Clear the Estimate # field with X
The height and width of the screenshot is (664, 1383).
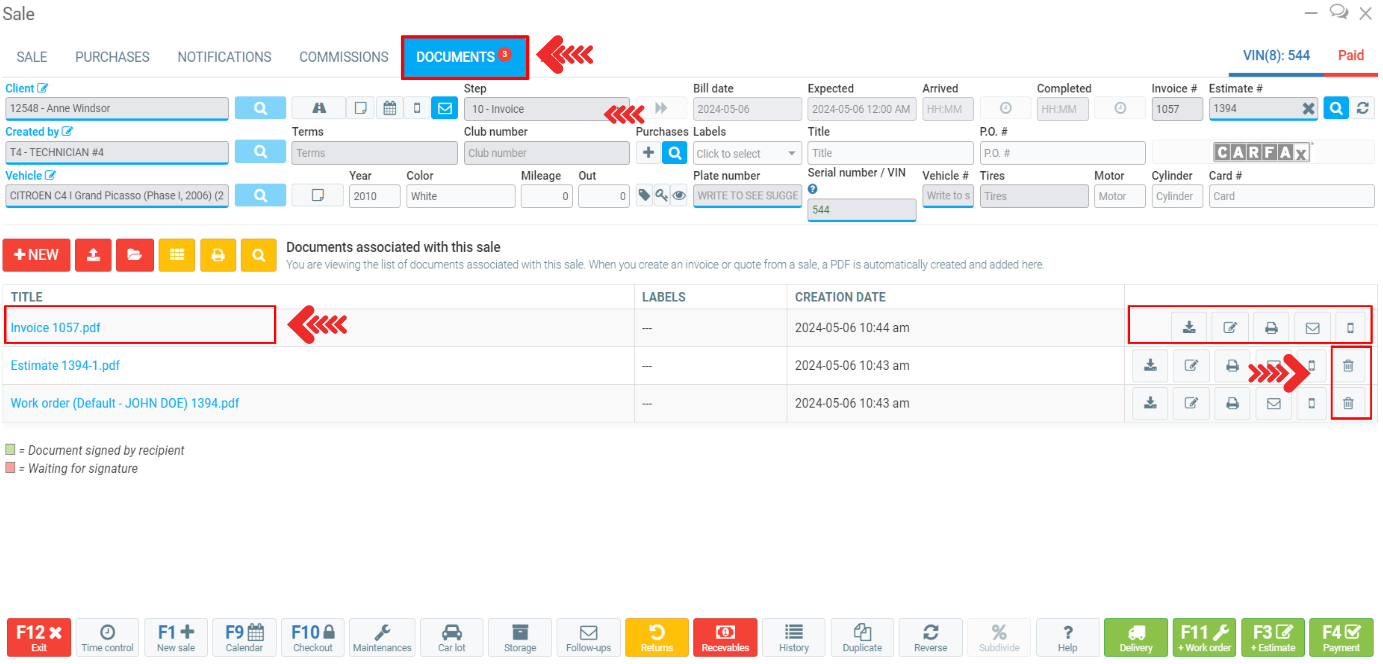tap(1307, 109)
